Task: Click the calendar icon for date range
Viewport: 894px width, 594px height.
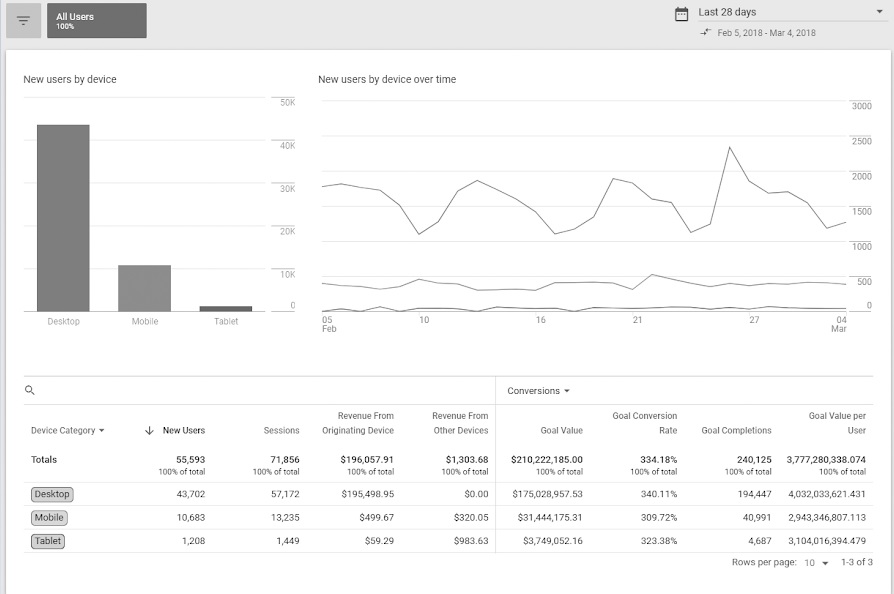Action: 682,13
